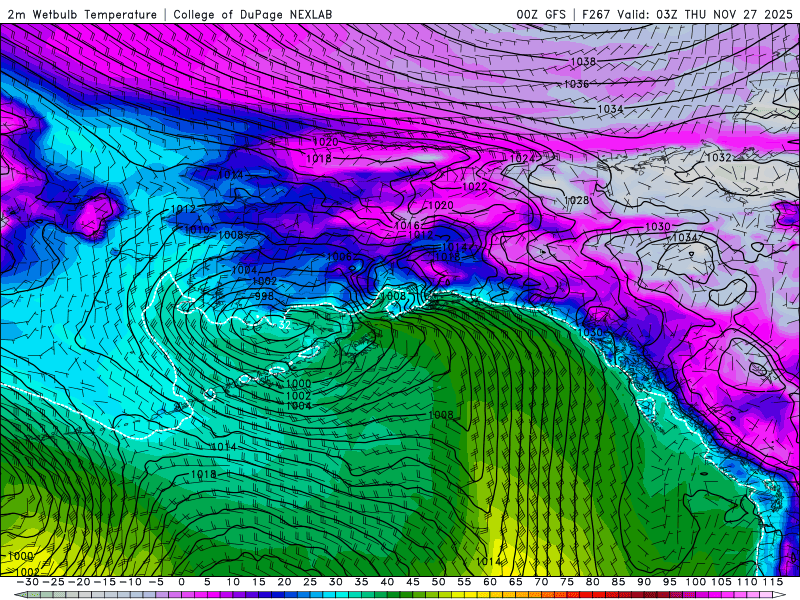This screenshot has height=600, width=800.
Task: Click 'F267 Valid: 03Z THU NOV 27 2025' text
Action: tap(687, 15)
